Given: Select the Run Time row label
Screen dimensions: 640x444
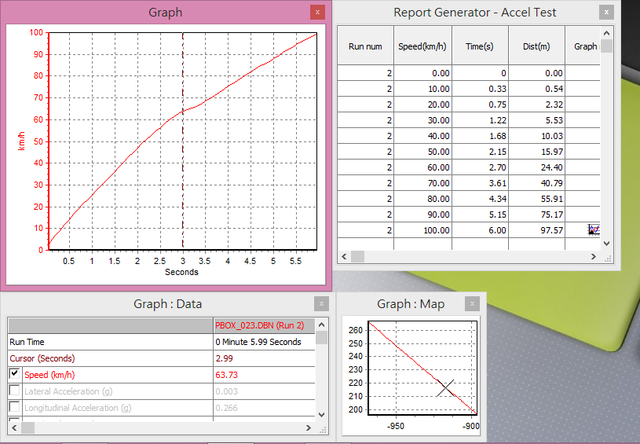Looking at the screenshot, I should click(27, 342).
